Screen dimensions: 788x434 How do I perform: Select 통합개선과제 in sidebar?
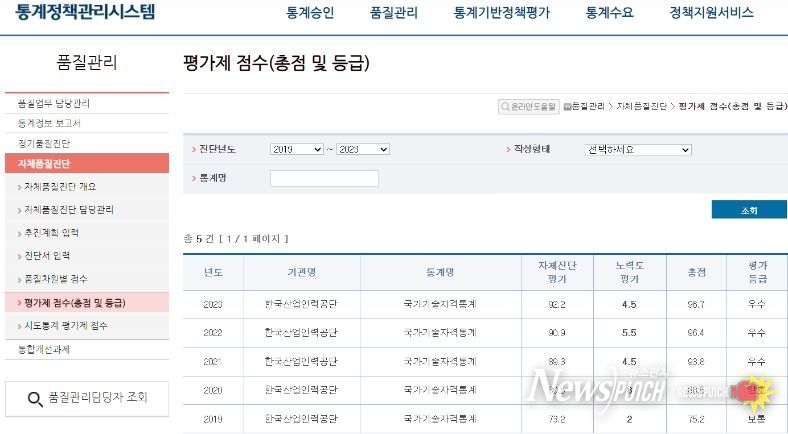coord(44,349)
